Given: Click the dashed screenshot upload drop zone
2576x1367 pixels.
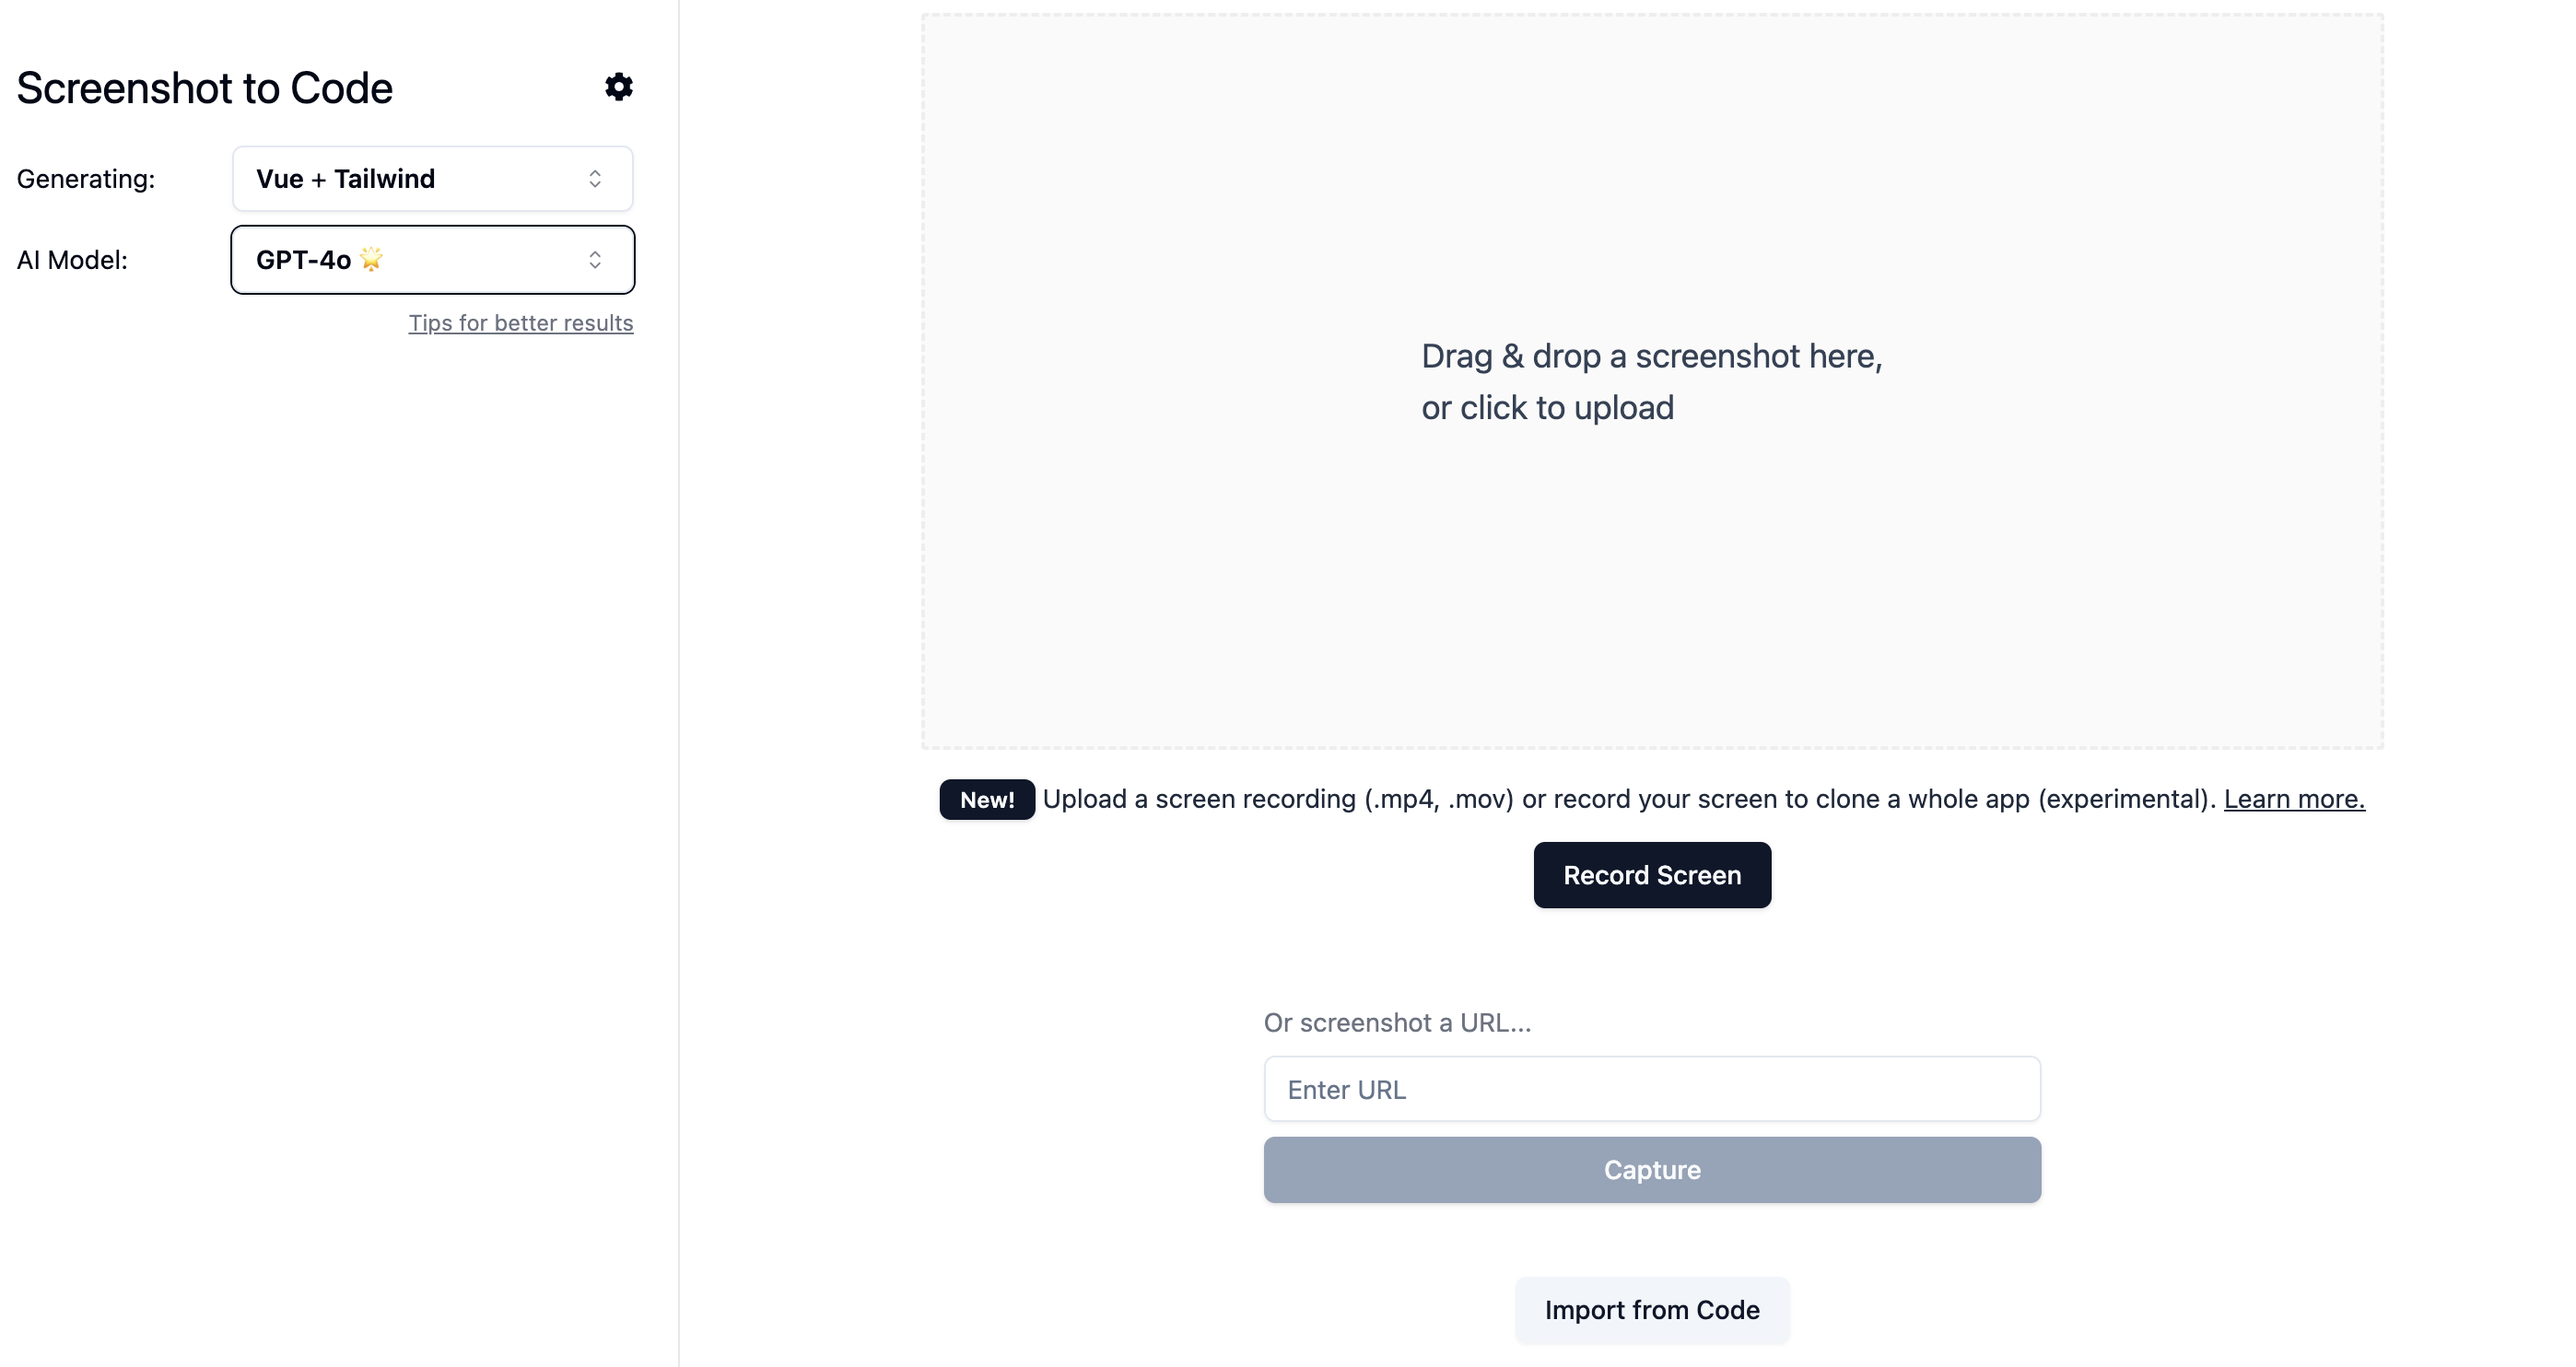Looking at the screenshot, I should pos(1652,381).
